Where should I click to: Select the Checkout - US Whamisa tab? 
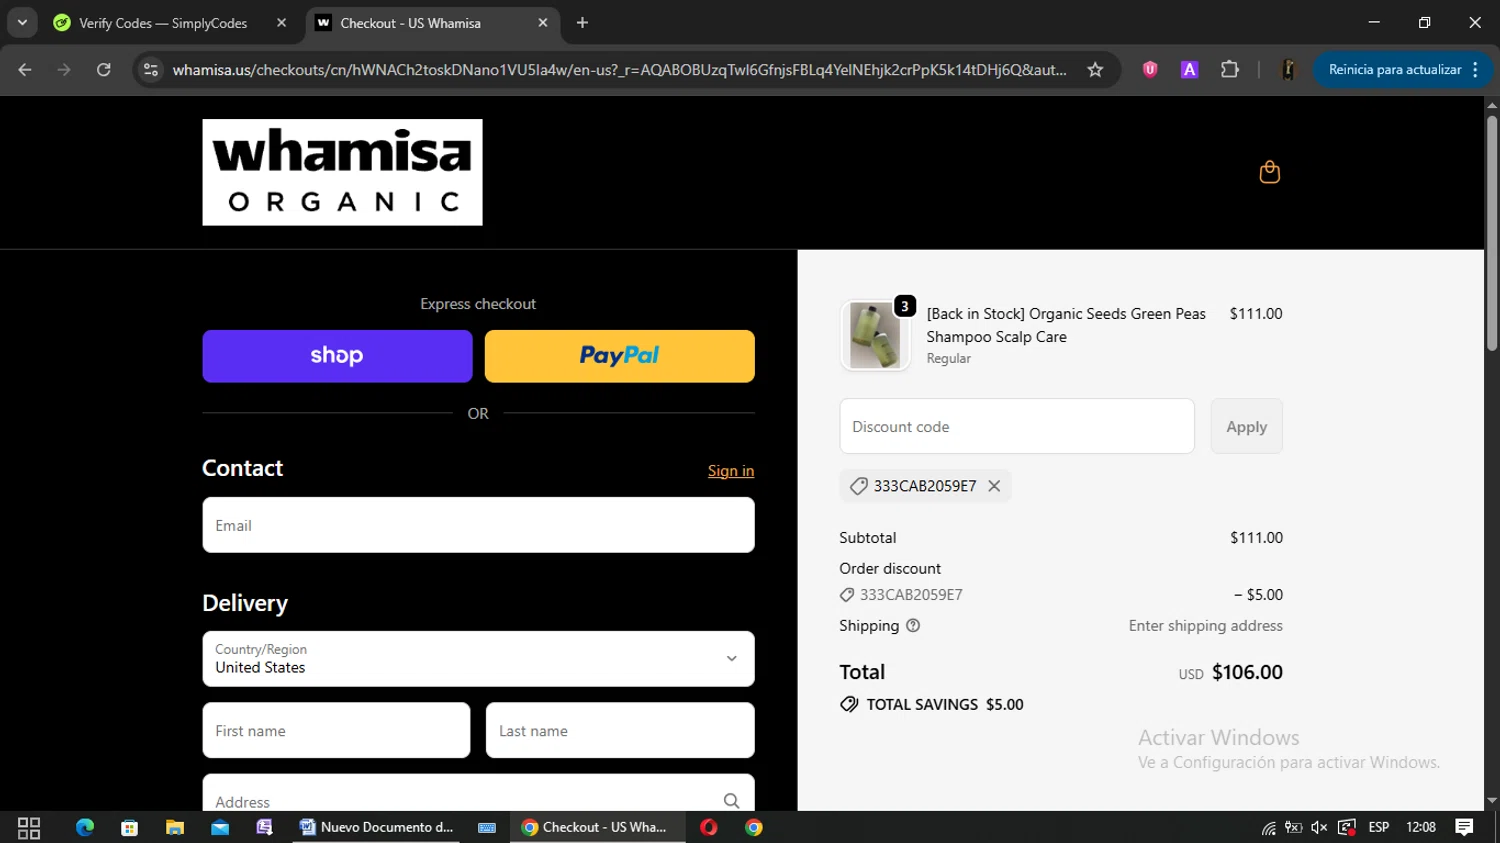[x=411, y=23]
